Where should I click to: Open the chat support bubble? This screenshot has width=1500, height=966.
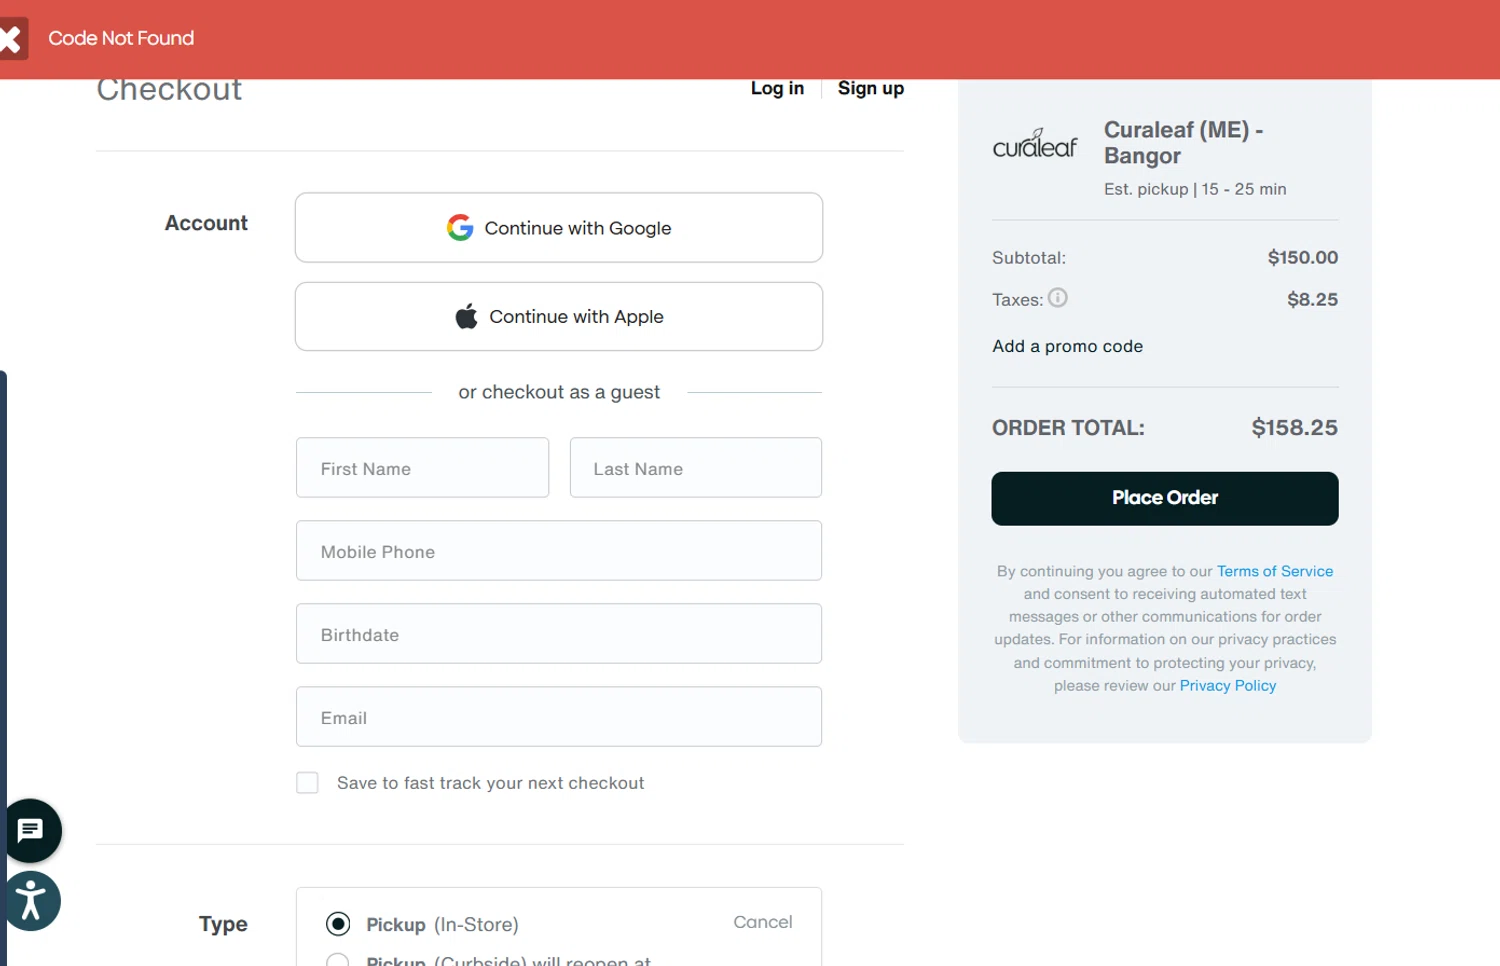31,830
